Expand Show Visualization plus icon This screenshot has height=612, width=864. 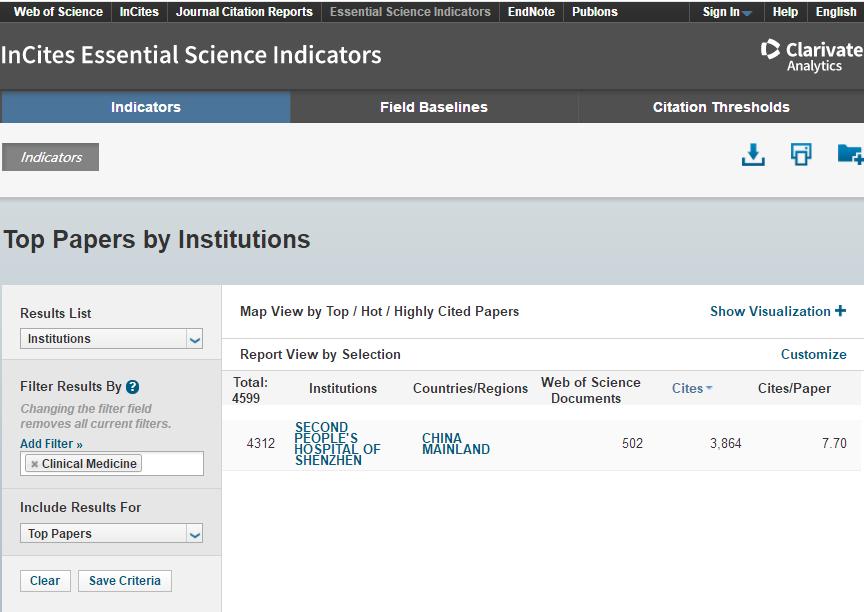840,311
